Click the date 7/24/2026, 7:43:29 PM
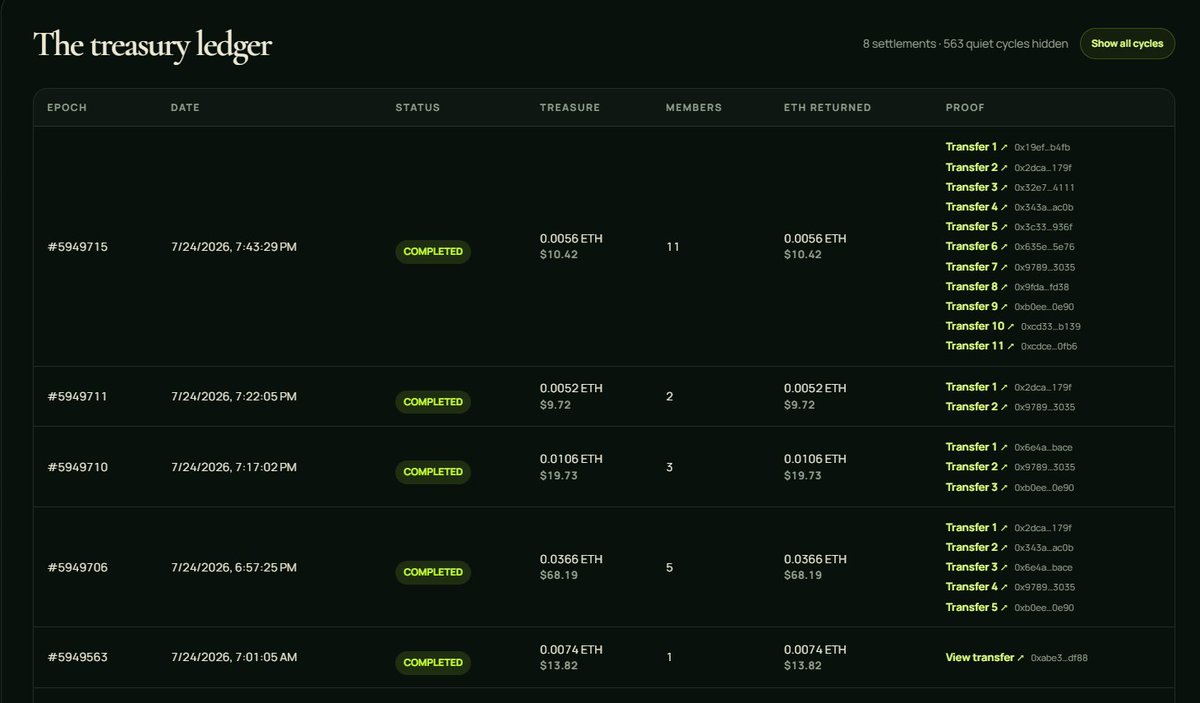This screenshot has height=703, width=1200. (x=234, y=247)
